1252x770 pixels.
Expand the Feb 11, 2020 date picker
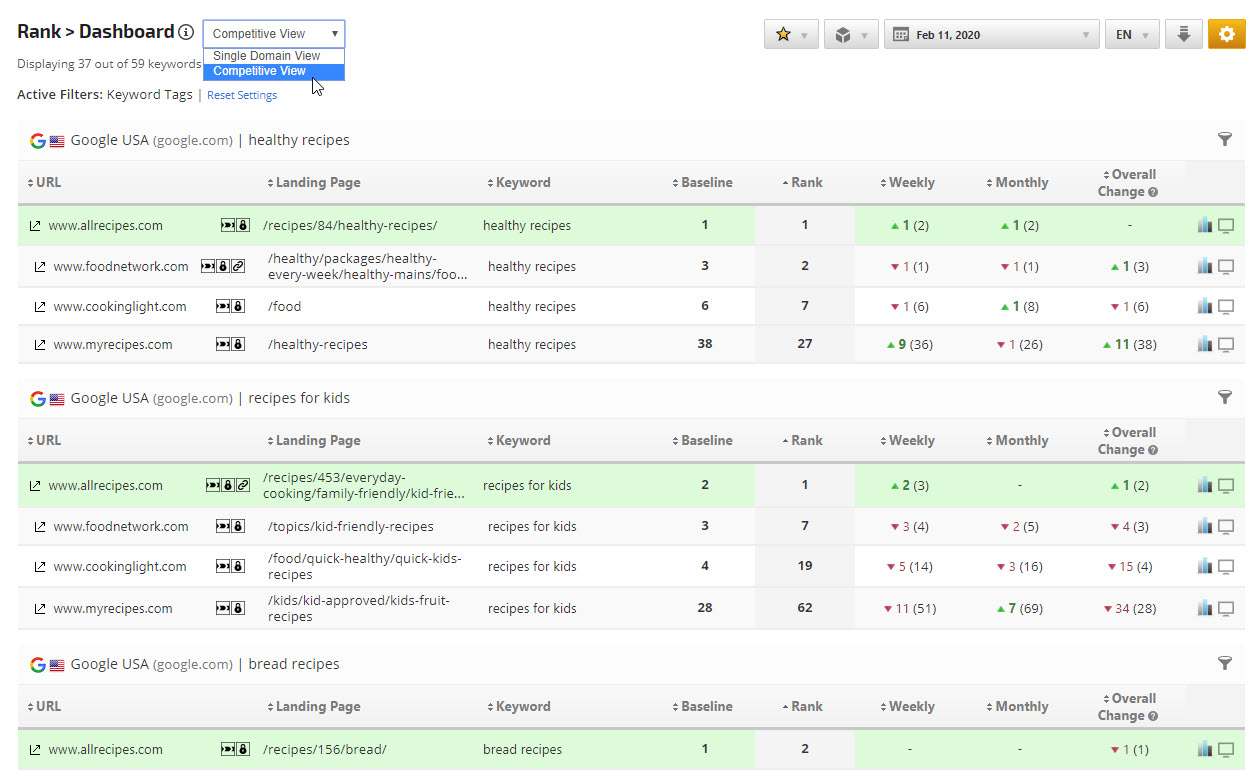pos(990,34)
